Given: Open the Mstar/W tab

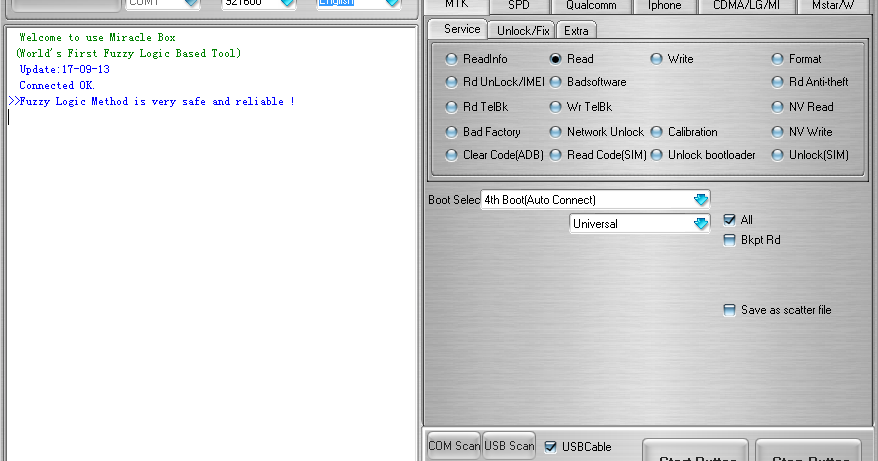Looking at the screenshot, I should tap(833, 6).
